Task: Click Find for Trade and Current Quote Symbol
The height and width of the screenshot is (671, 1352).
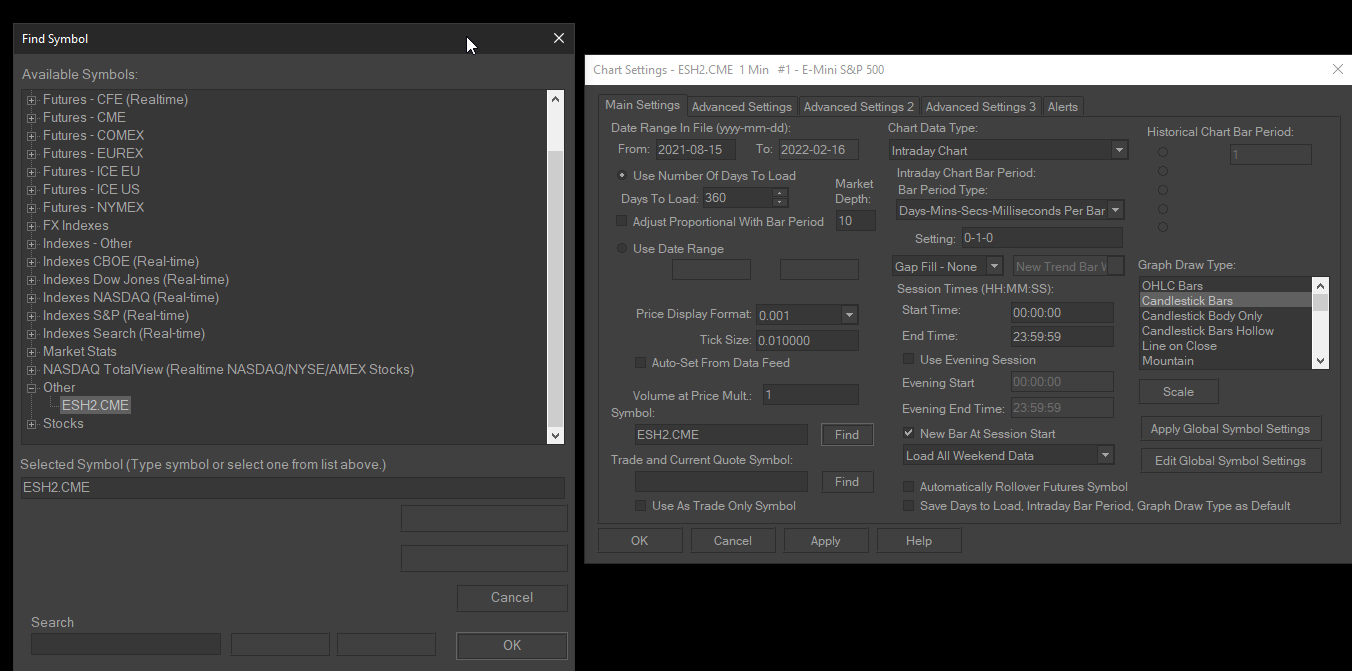Action: (847, 482)
